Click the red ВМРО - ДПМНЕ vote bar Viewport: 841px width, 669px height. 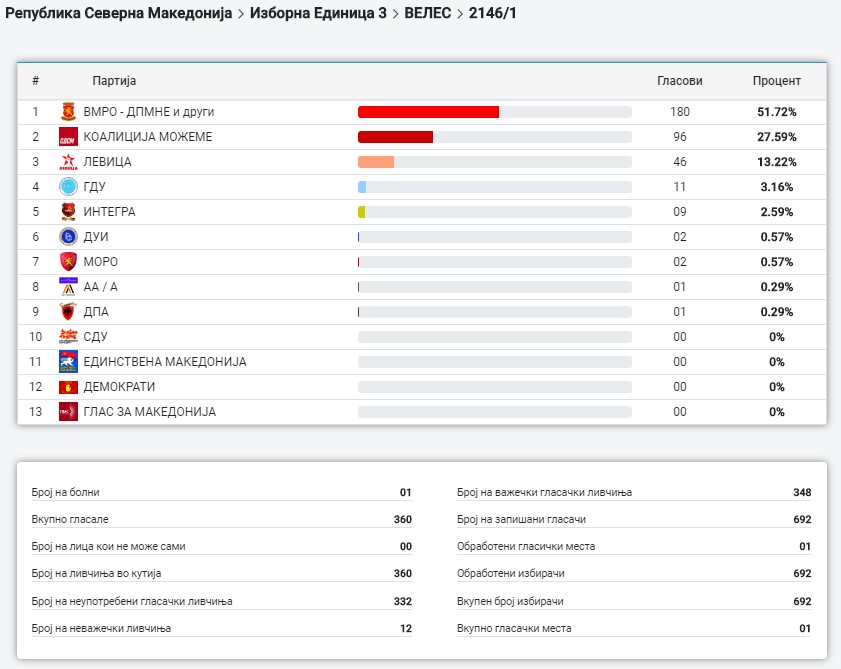(428, 112)
